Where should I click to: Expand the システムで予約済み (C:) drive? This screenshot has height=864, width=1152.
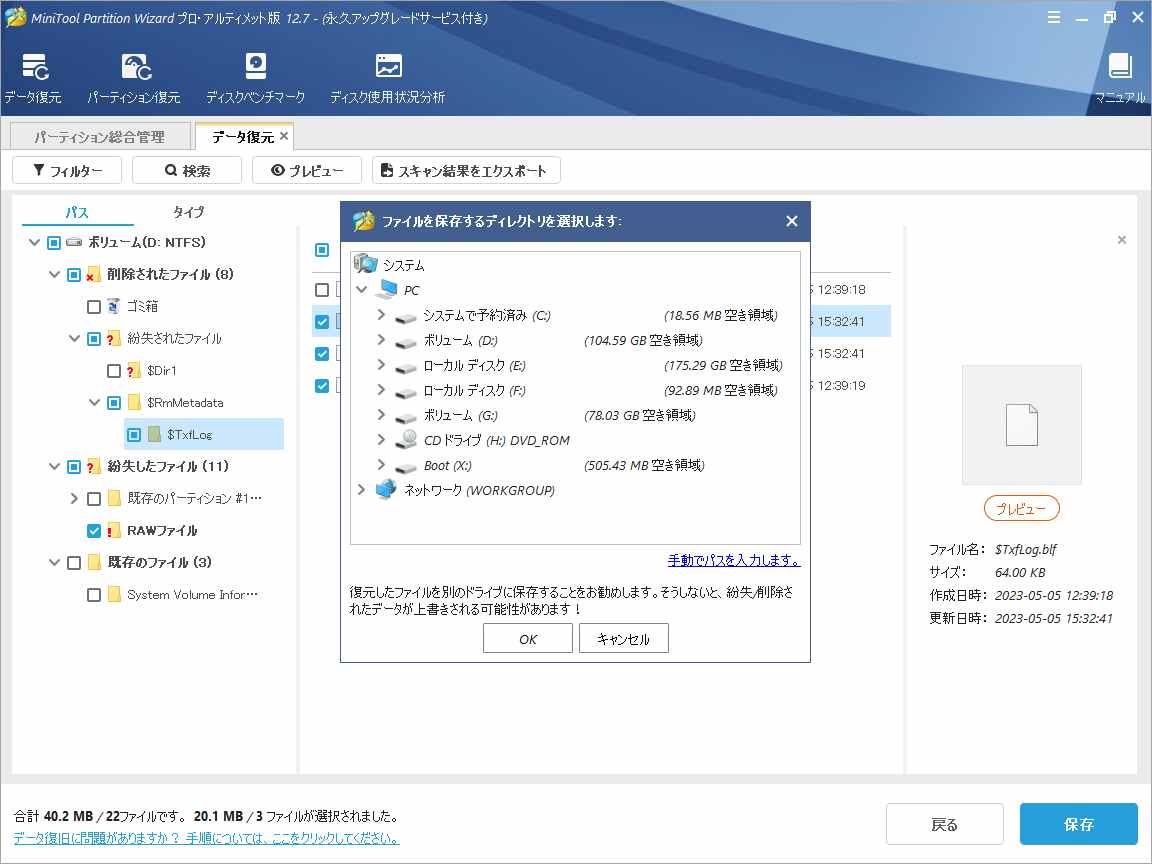point(381,314)
